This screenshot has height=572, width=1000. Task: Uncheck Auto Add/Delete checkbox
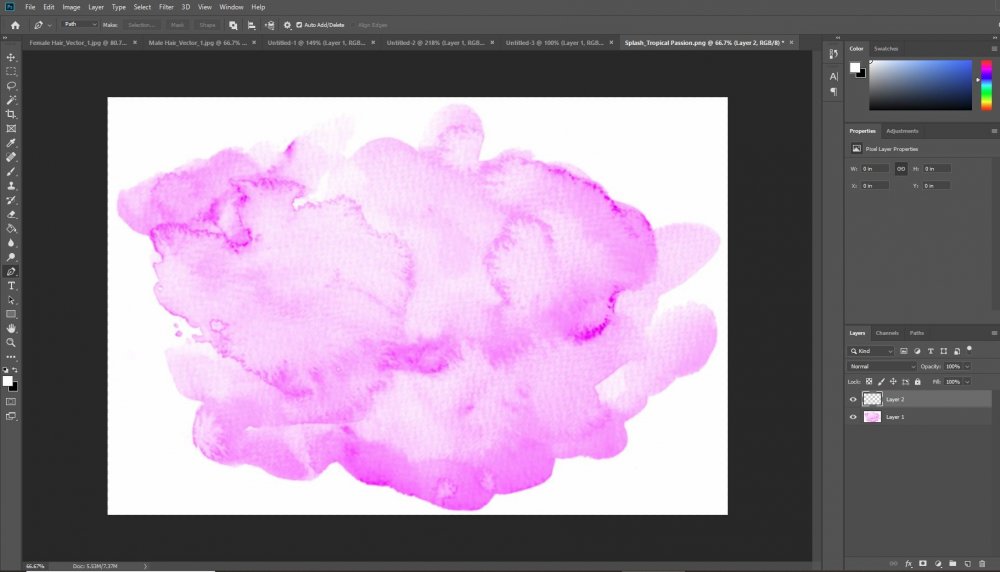click(x=299, y=24)
